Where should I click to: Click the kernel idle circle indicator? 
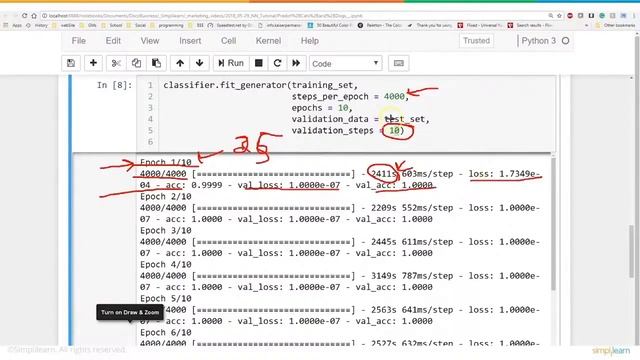(565, 41)
